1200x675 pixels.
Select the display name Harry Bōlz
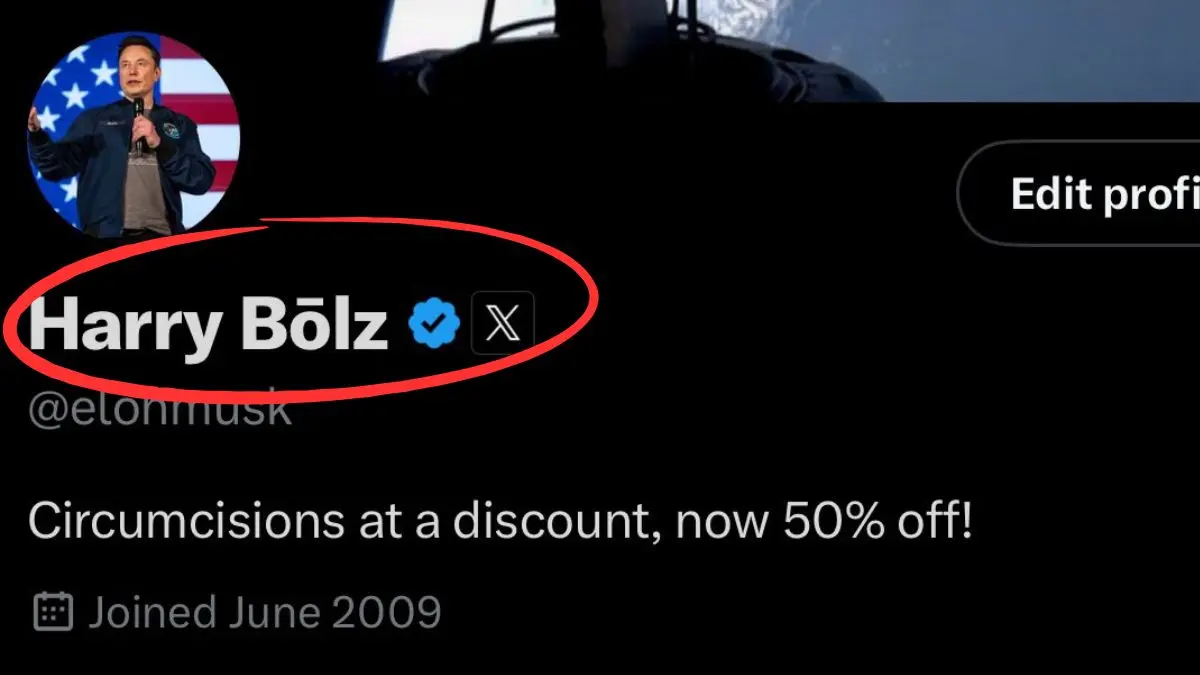pos(208,327)
